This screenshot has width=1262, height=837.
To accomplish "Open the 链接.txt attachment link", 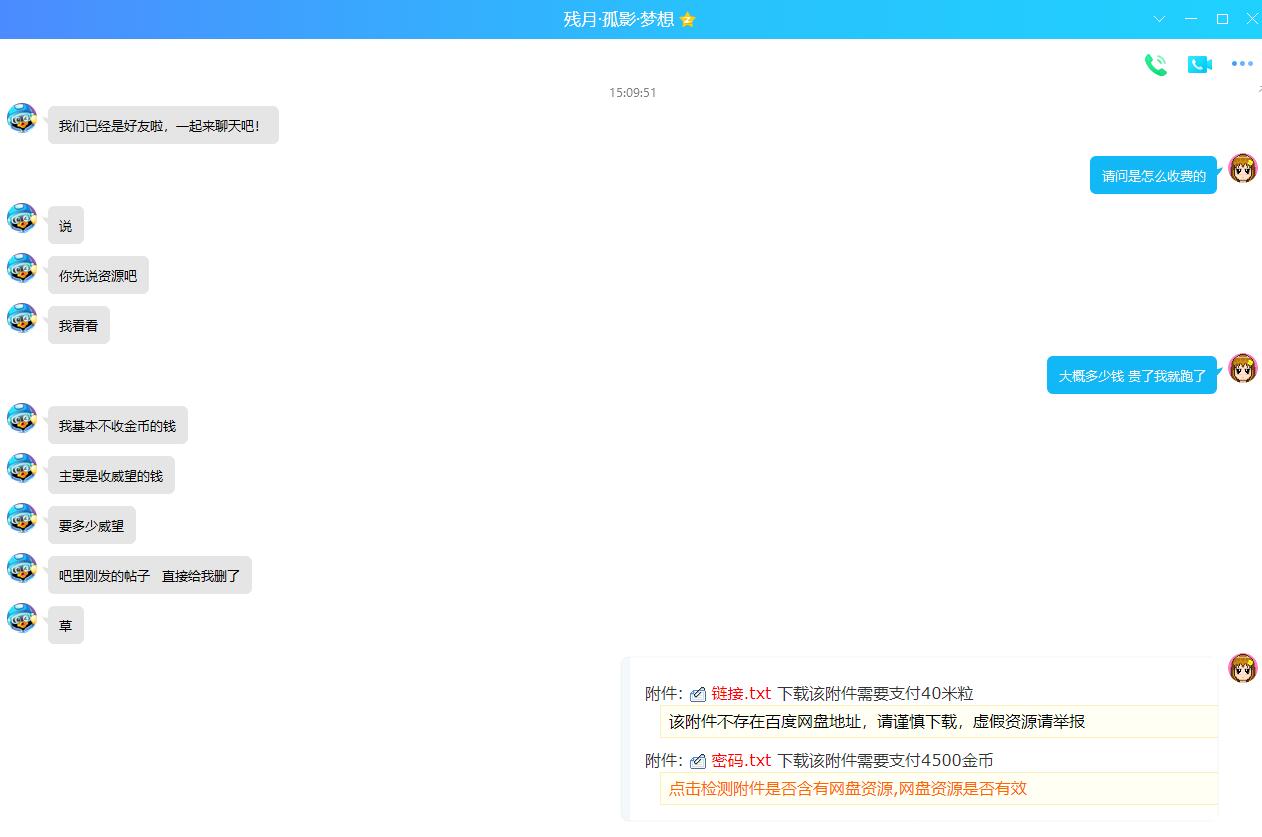I will [x=741, y=693].
